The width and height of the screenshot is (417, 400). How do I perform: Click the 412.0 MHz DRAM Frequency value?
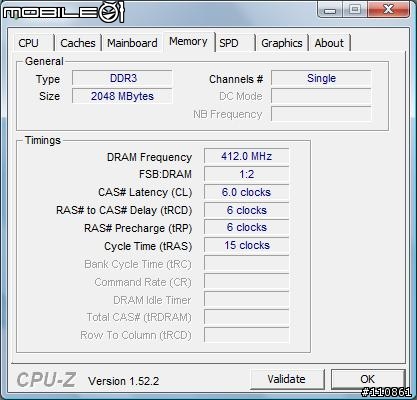[x=247, y=156]
